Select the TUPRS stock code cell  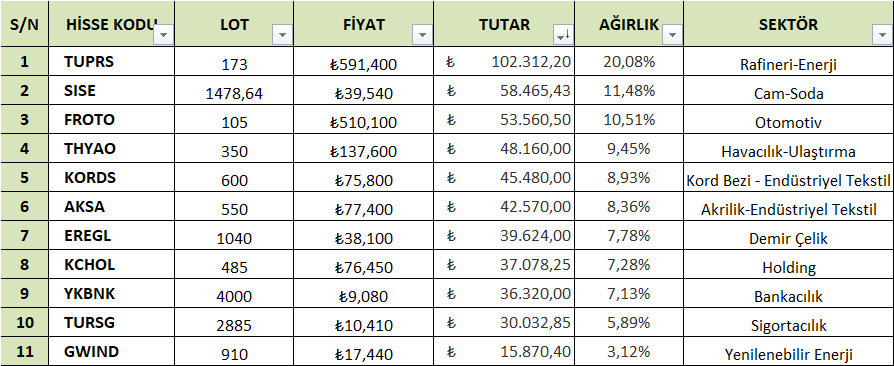(x=112, y=62)
